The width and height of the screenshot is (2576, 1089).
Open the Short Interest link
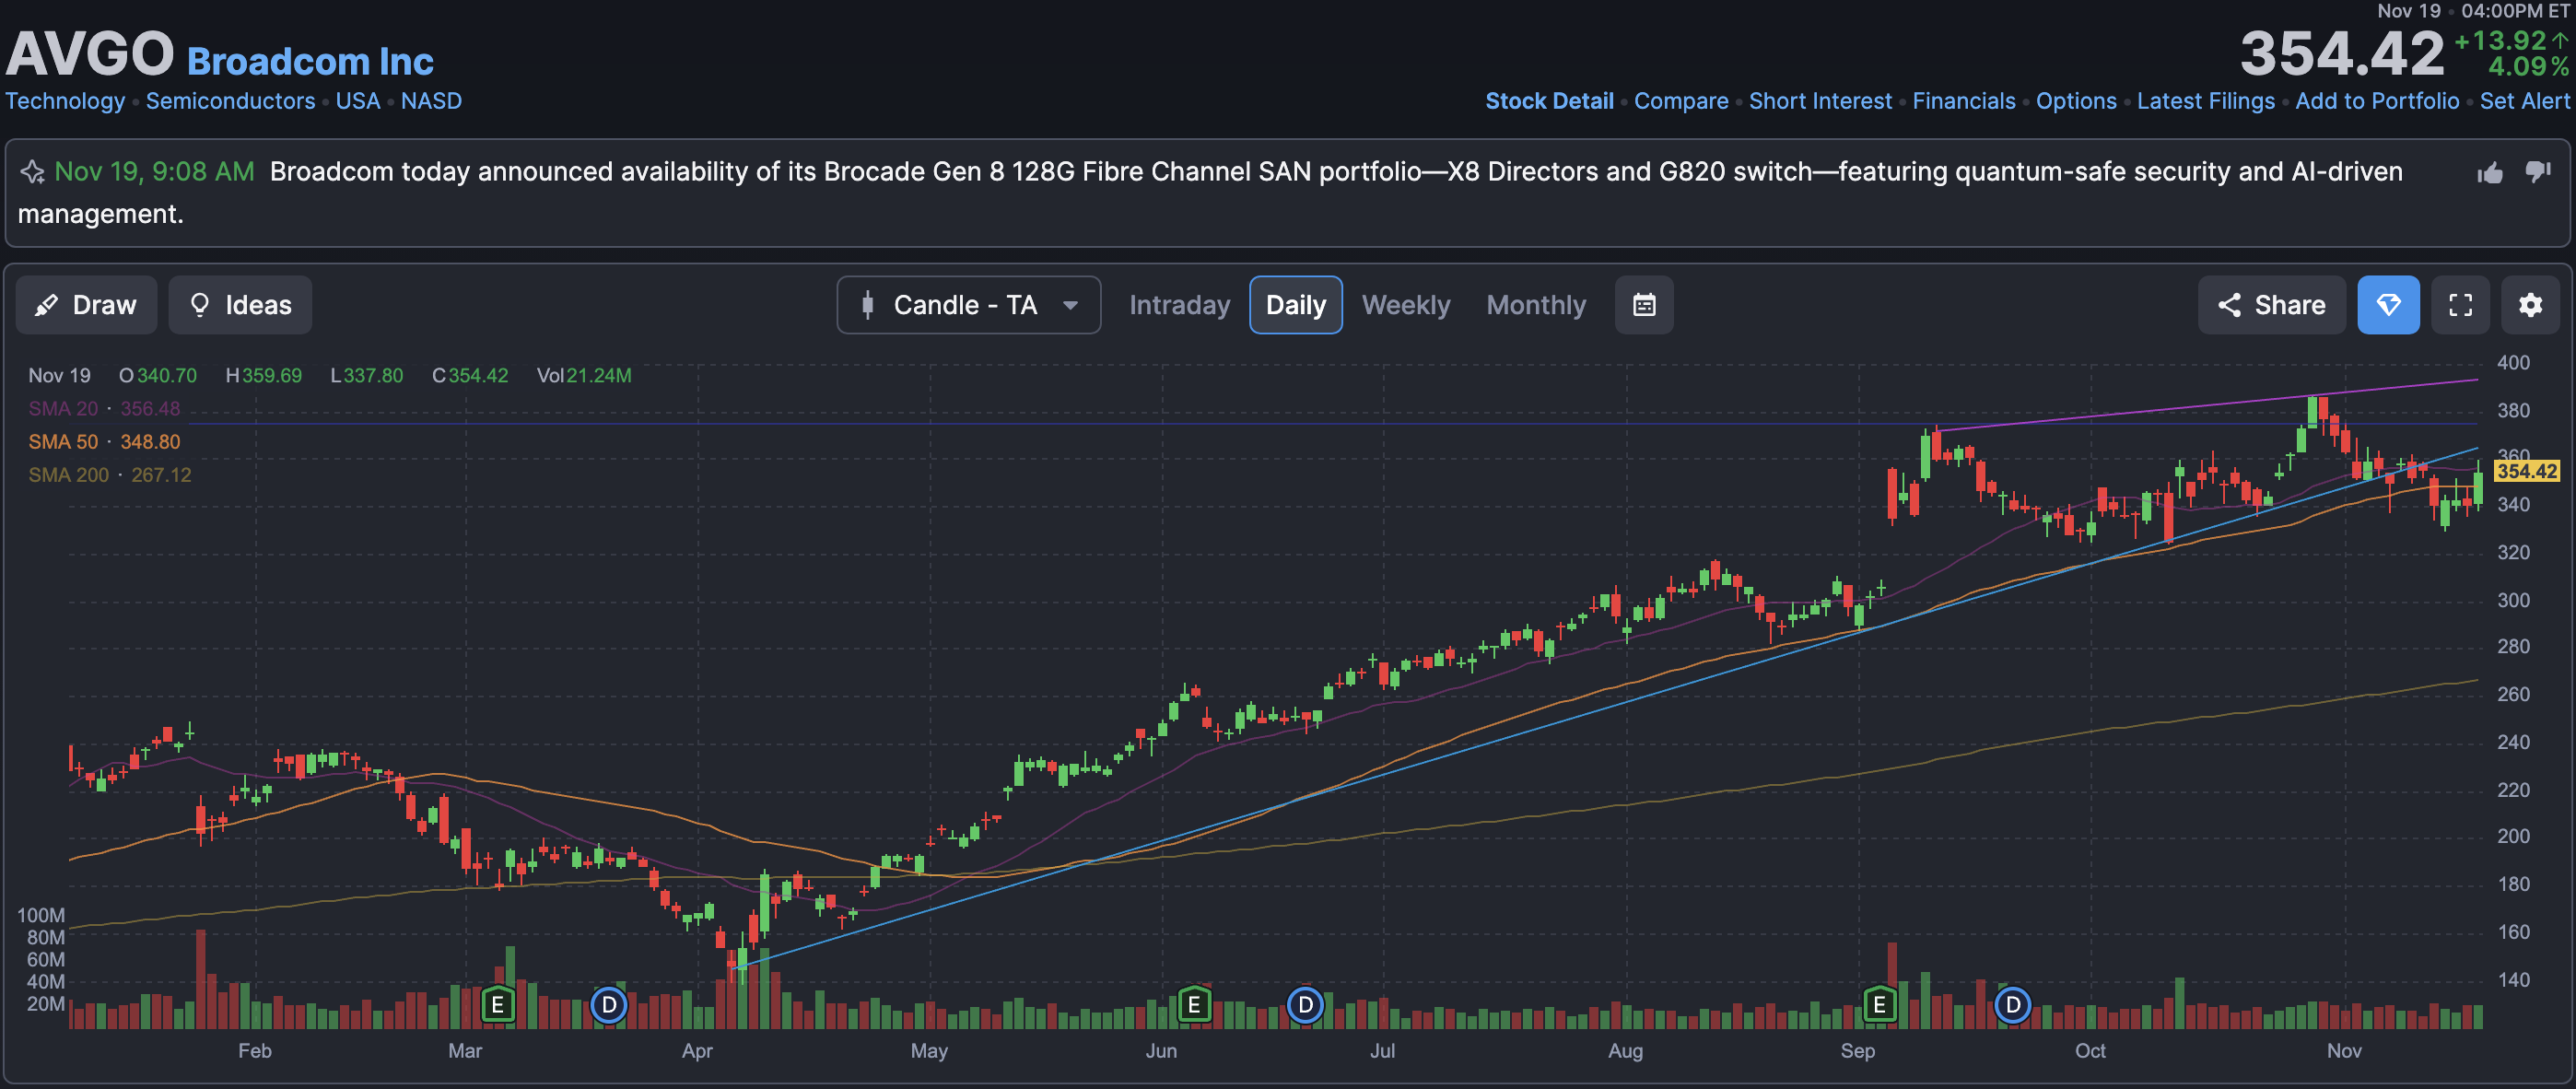tap(1820, 101)
